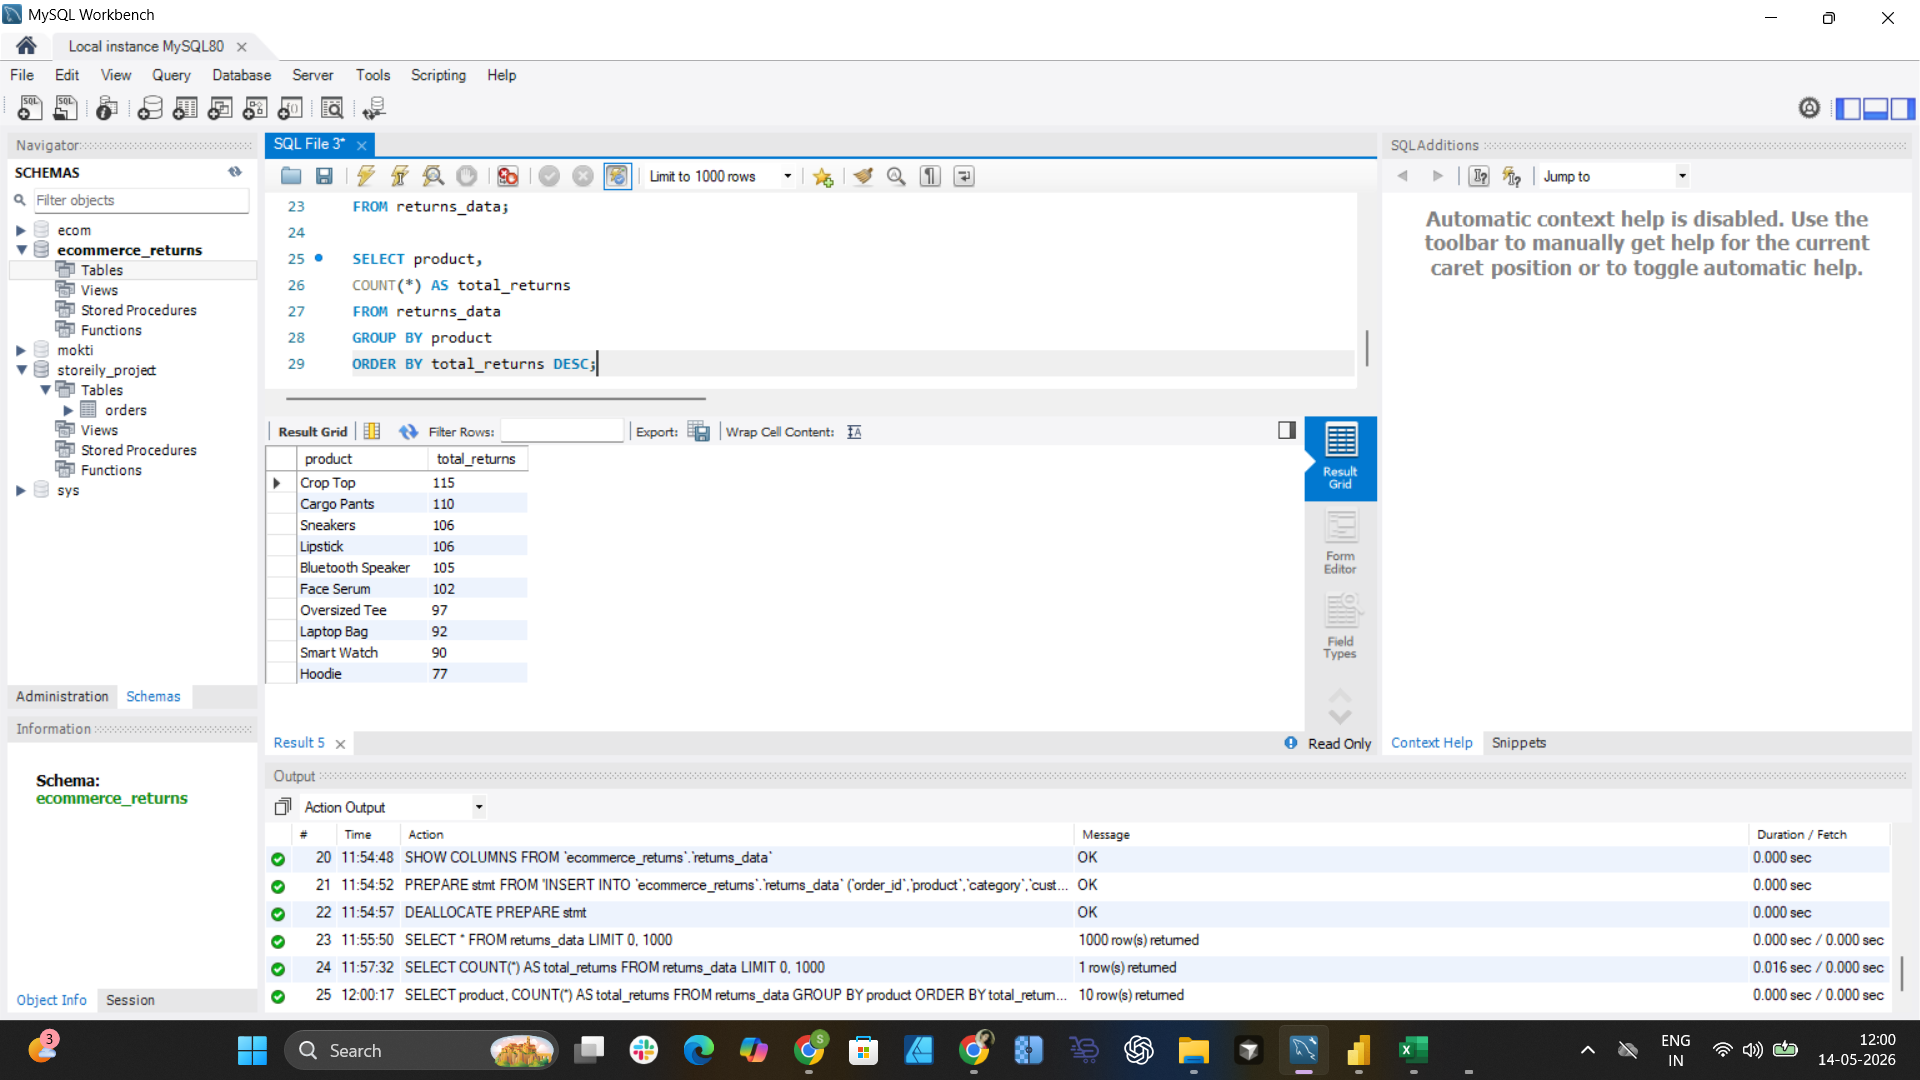Open the reconnect to DBMS icon
This screenshot has height=1080, width=1920.
374,108
